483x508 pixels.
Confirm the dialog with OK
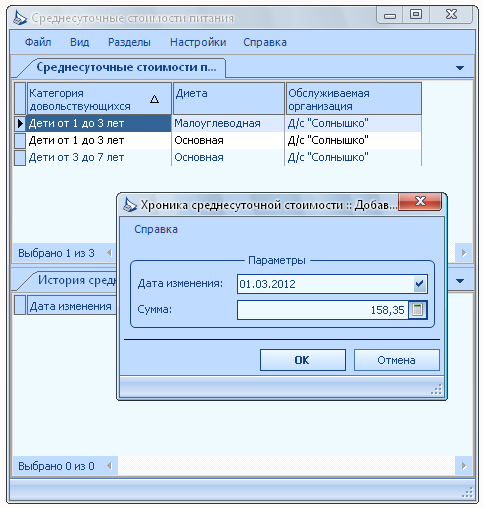coord(303,360)
